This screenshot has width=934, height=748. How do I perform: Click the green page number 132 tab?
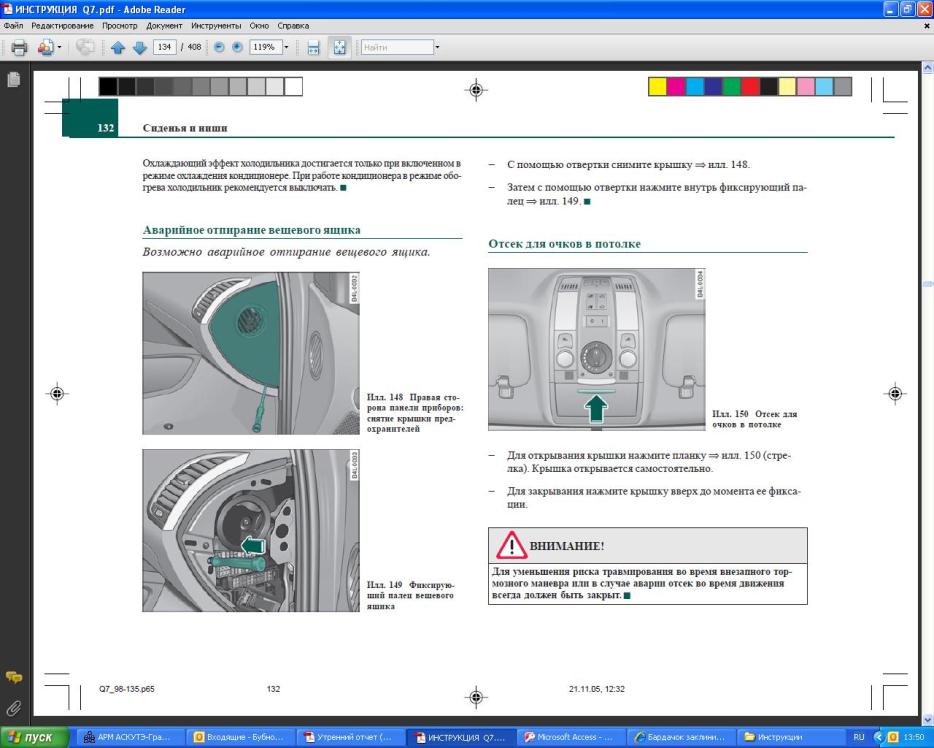pos(90,118)
